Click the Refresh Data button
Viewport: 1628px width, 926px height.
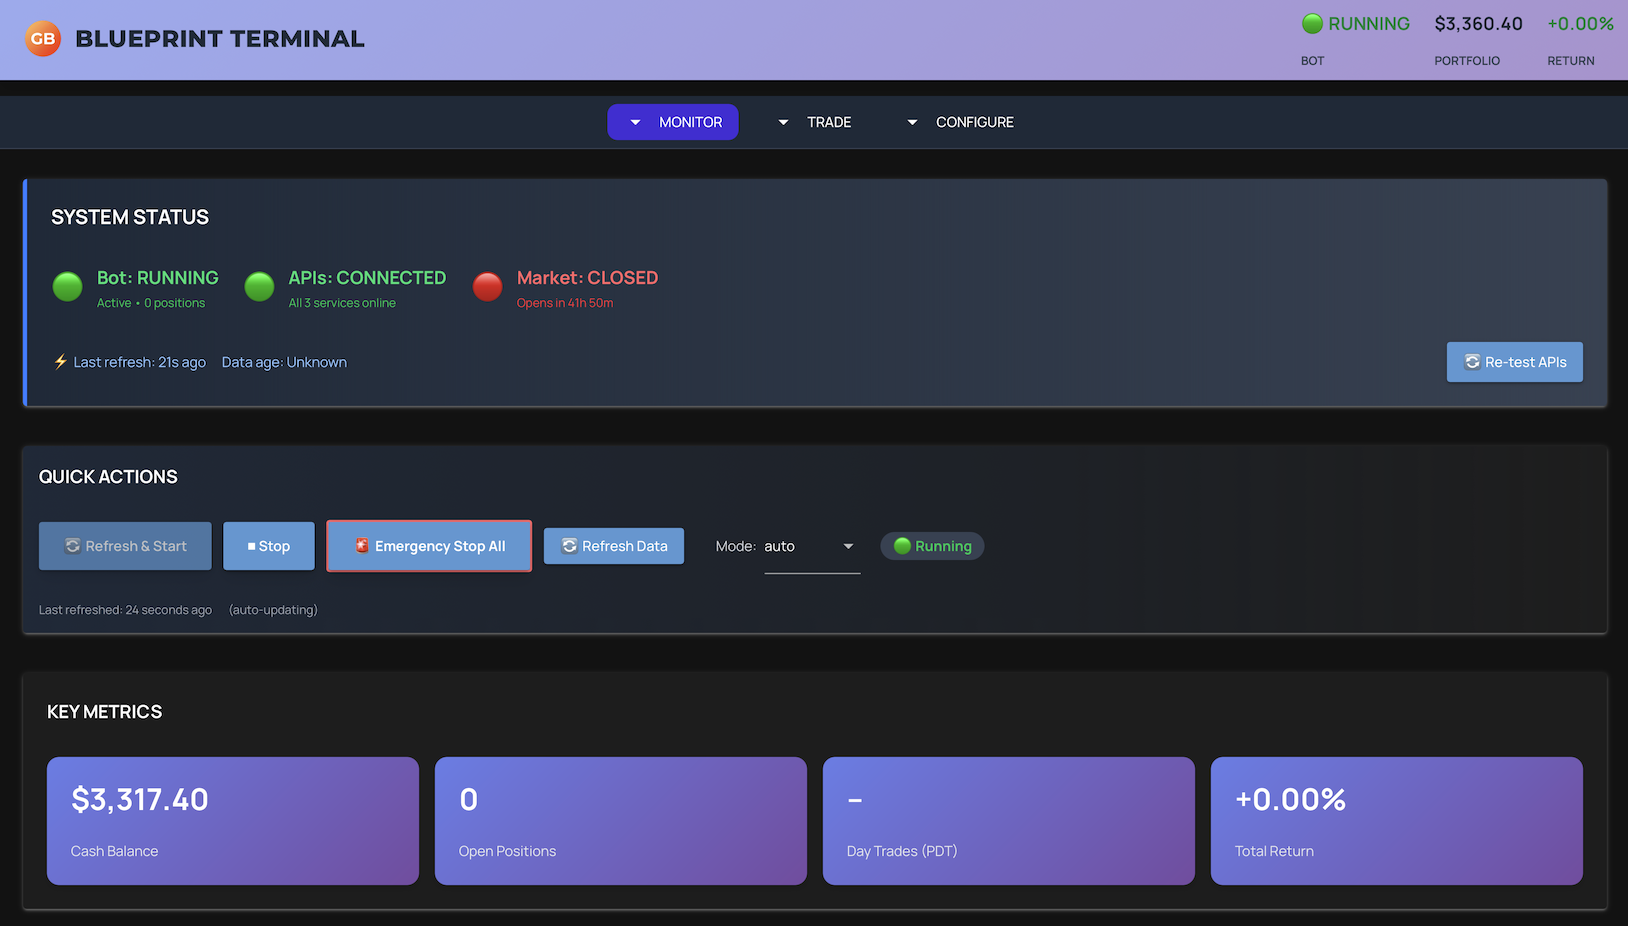point(613,546)
